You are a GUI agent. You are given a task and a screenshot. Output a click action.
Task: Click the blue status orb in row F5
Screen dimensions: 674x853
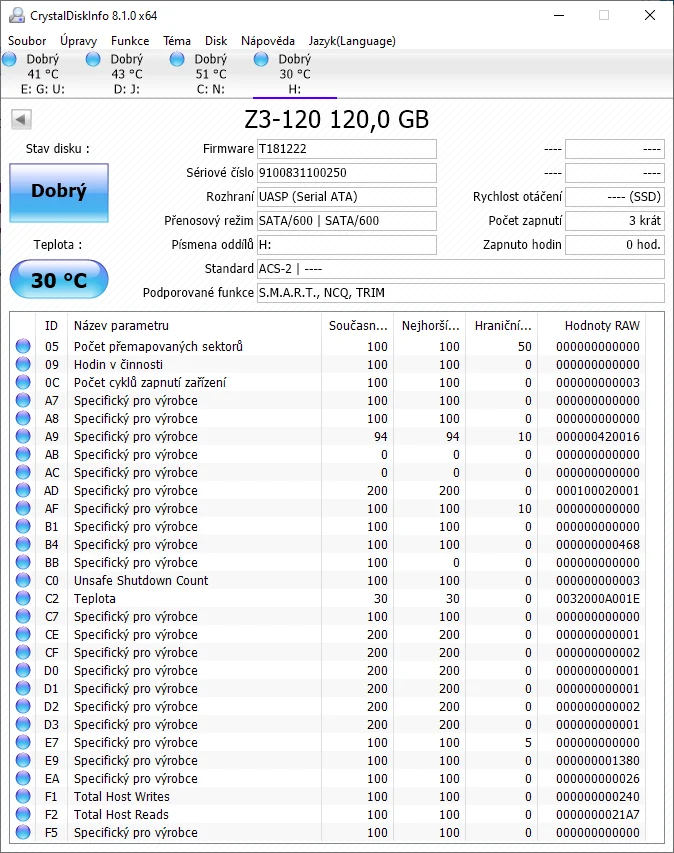coord(23,832)
